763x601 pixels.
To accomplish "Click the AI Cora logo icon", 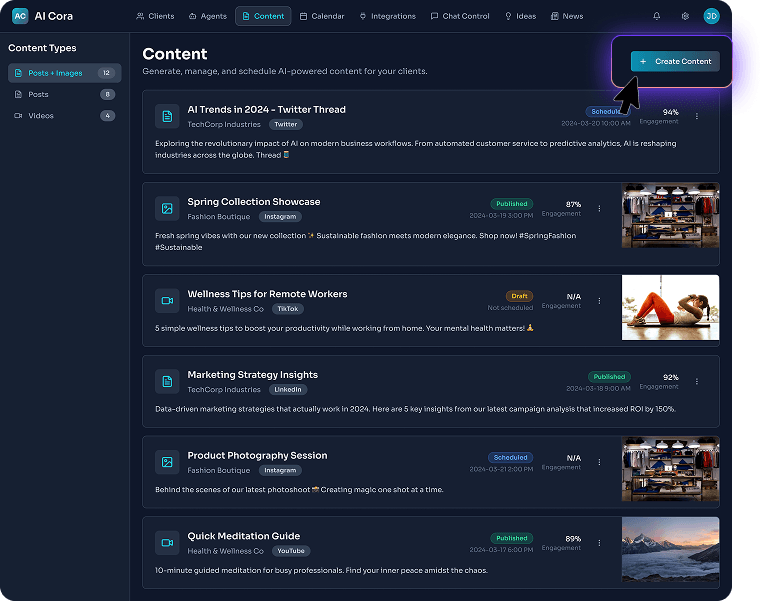I will (x=20, y=16).
